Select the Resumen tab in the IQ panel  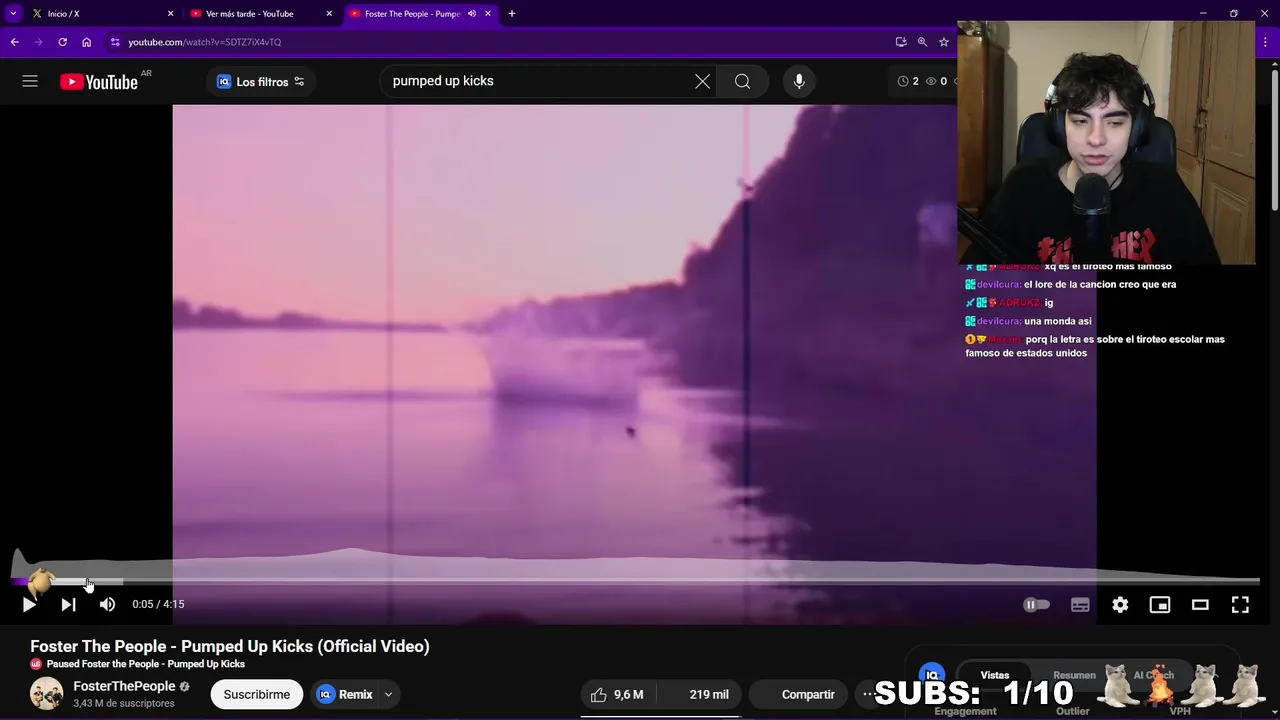(1074, 675)
